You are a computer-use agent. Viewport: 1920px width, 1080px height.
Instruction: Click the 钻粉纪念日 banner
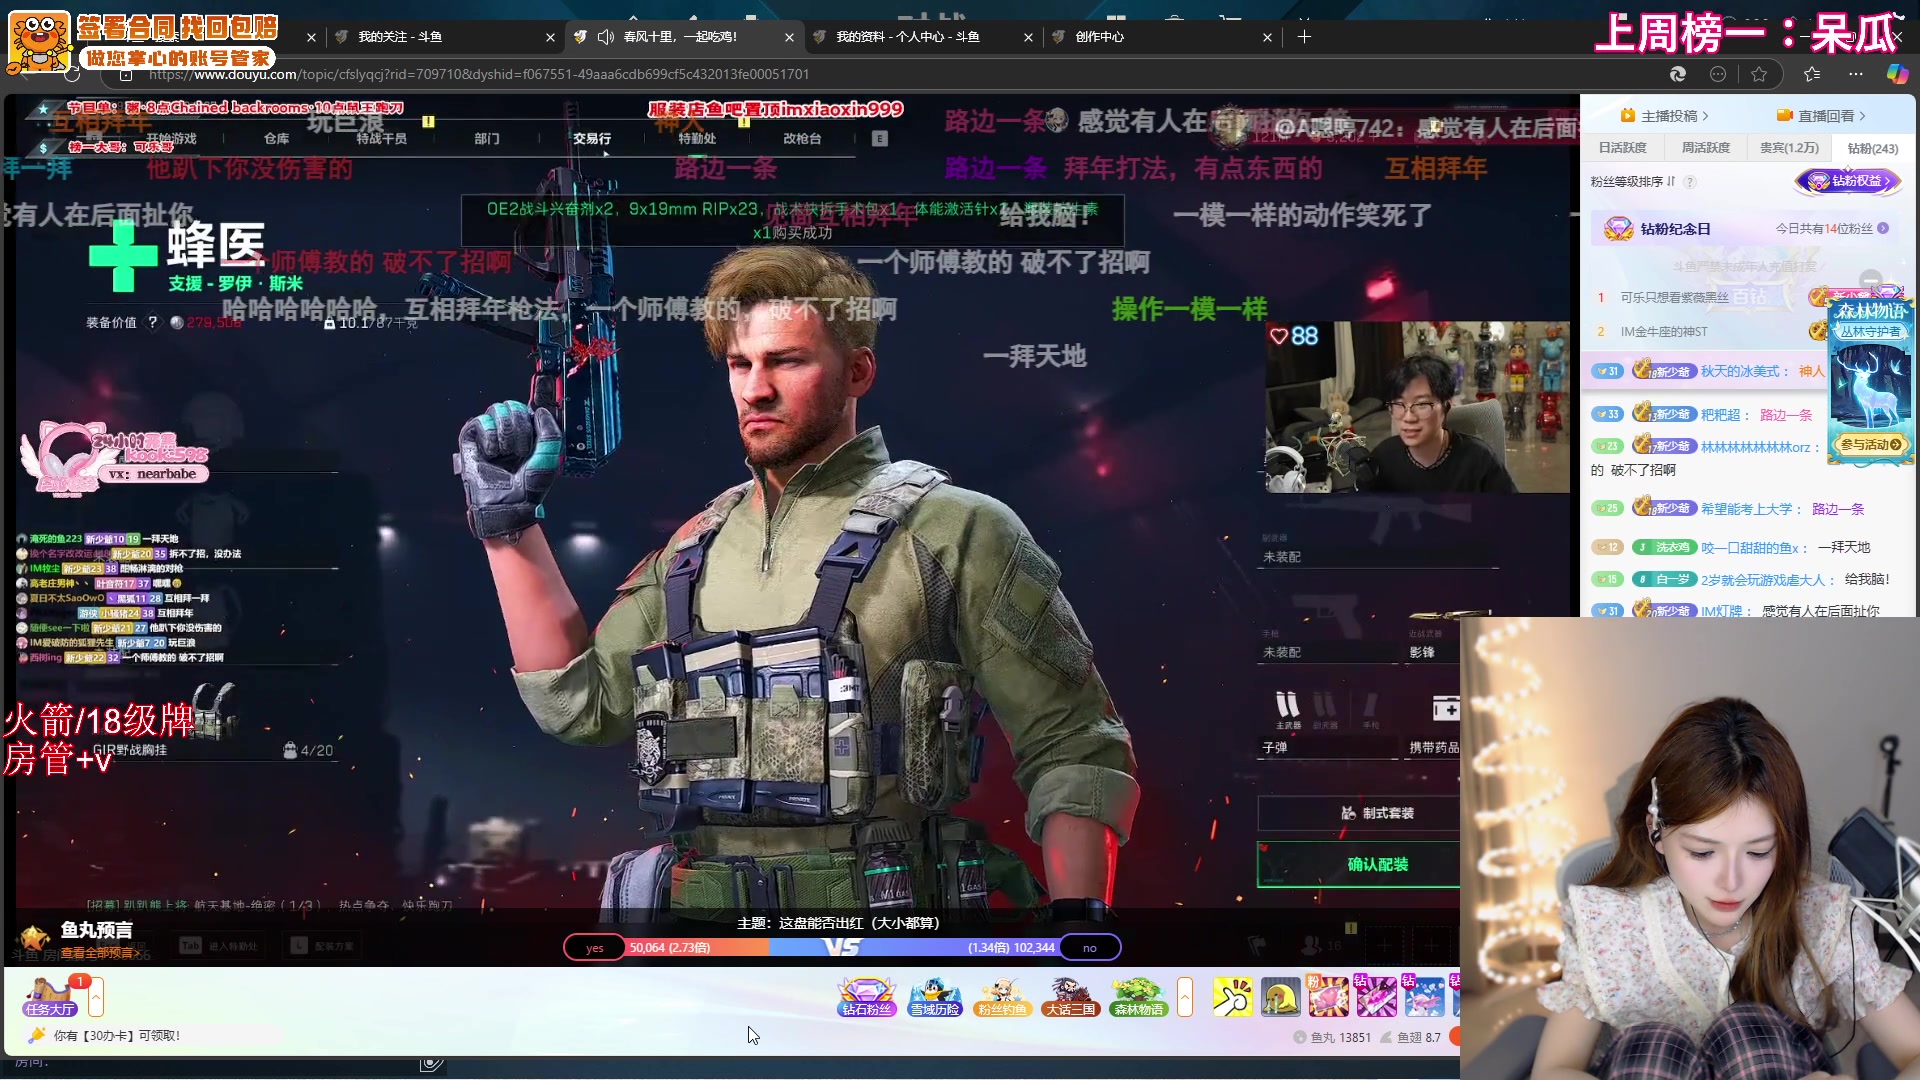point(1746,229)
